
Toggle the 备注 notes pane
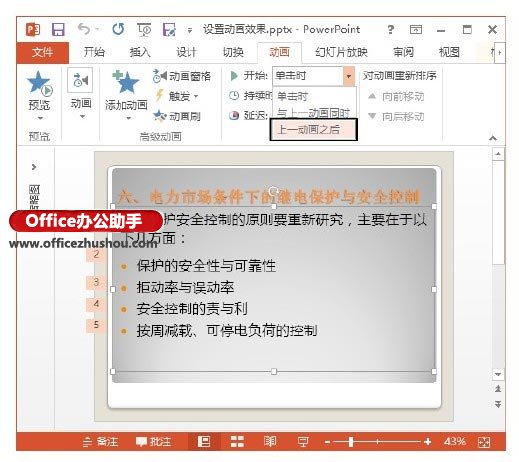(100, 442)
